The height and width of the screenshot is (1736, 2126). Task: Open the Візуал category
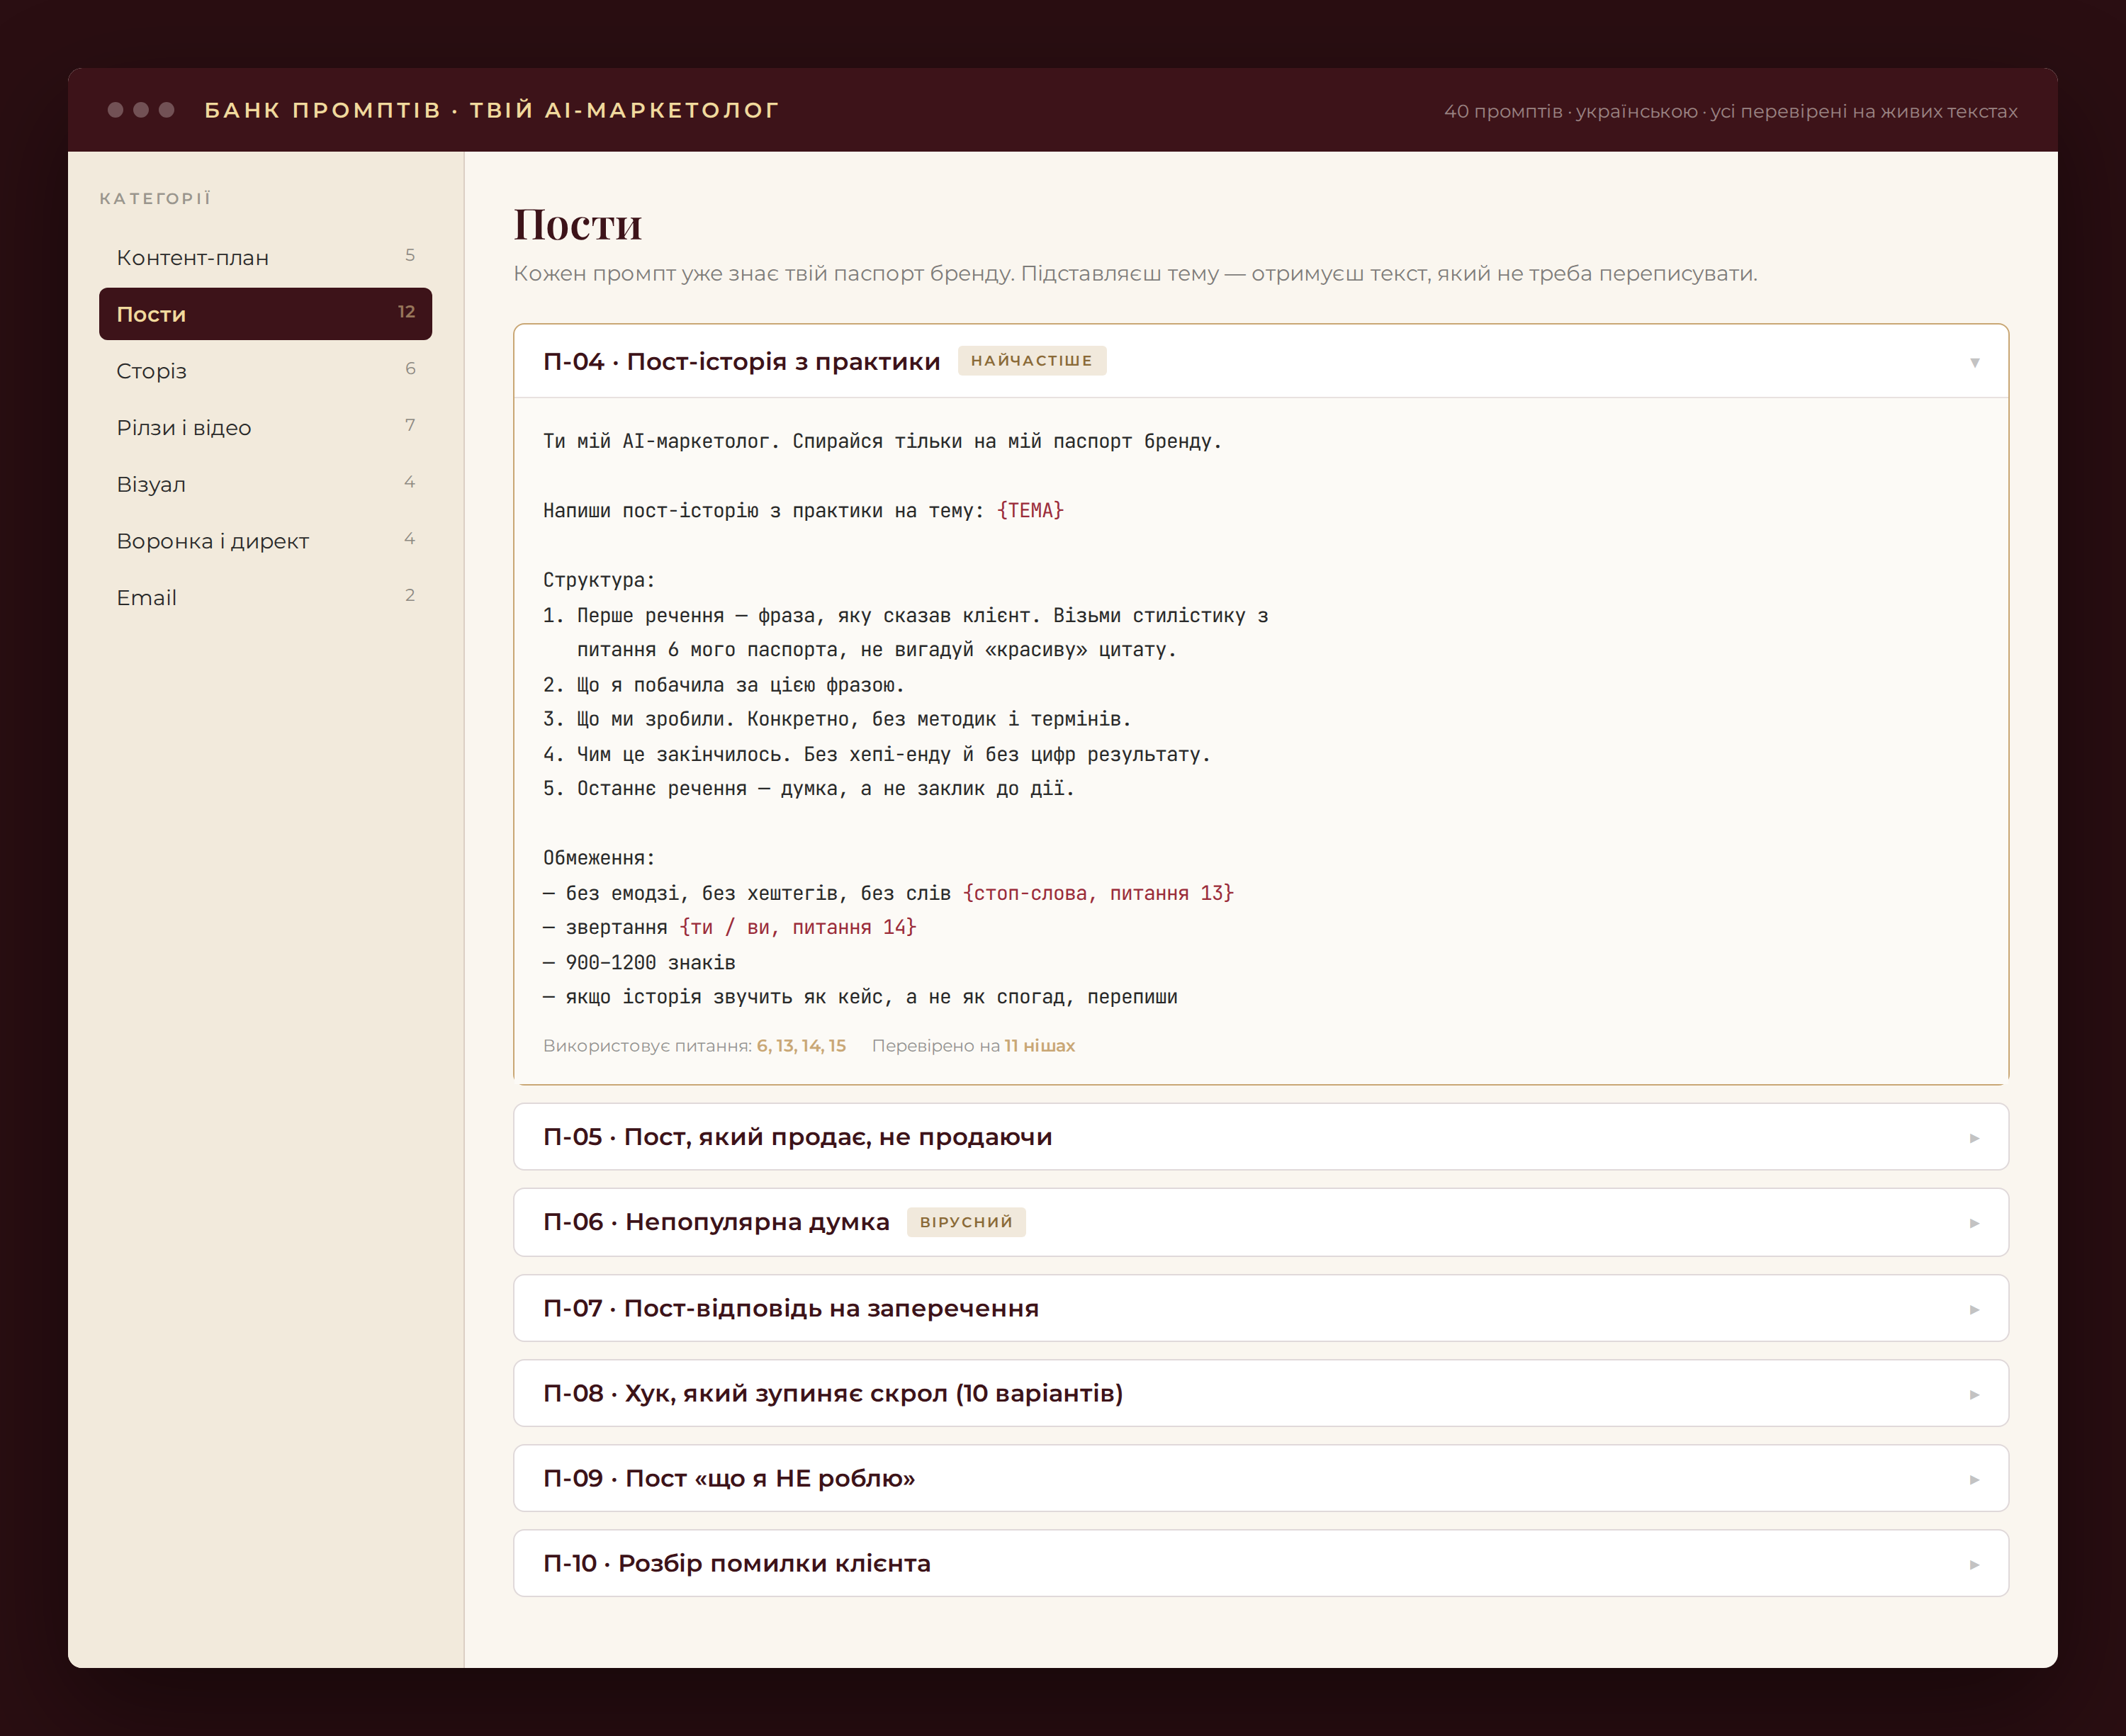point(265,484)
